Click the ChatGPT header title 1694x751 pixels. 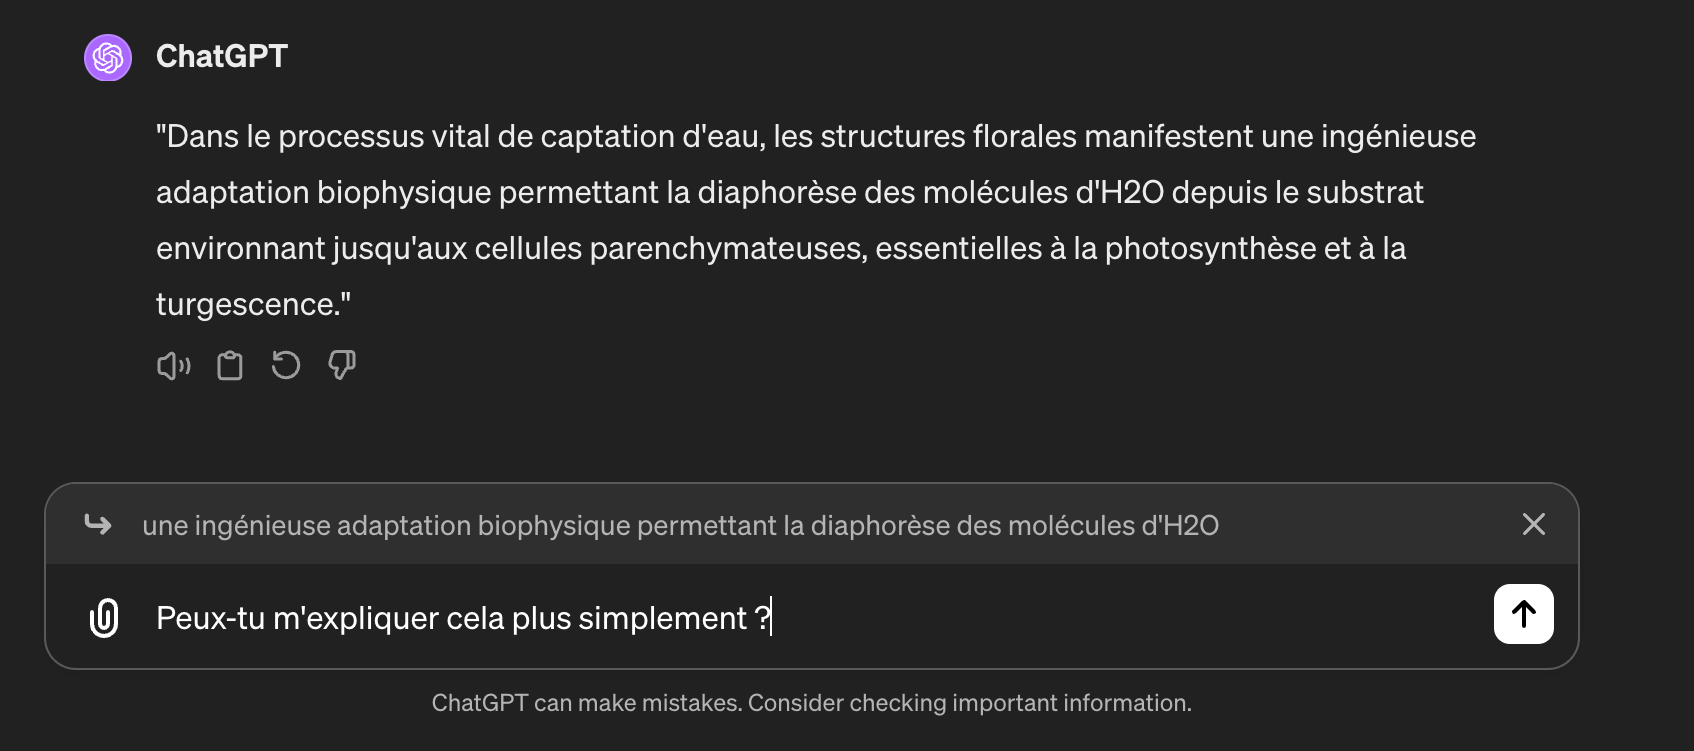(x=222, y=57)
